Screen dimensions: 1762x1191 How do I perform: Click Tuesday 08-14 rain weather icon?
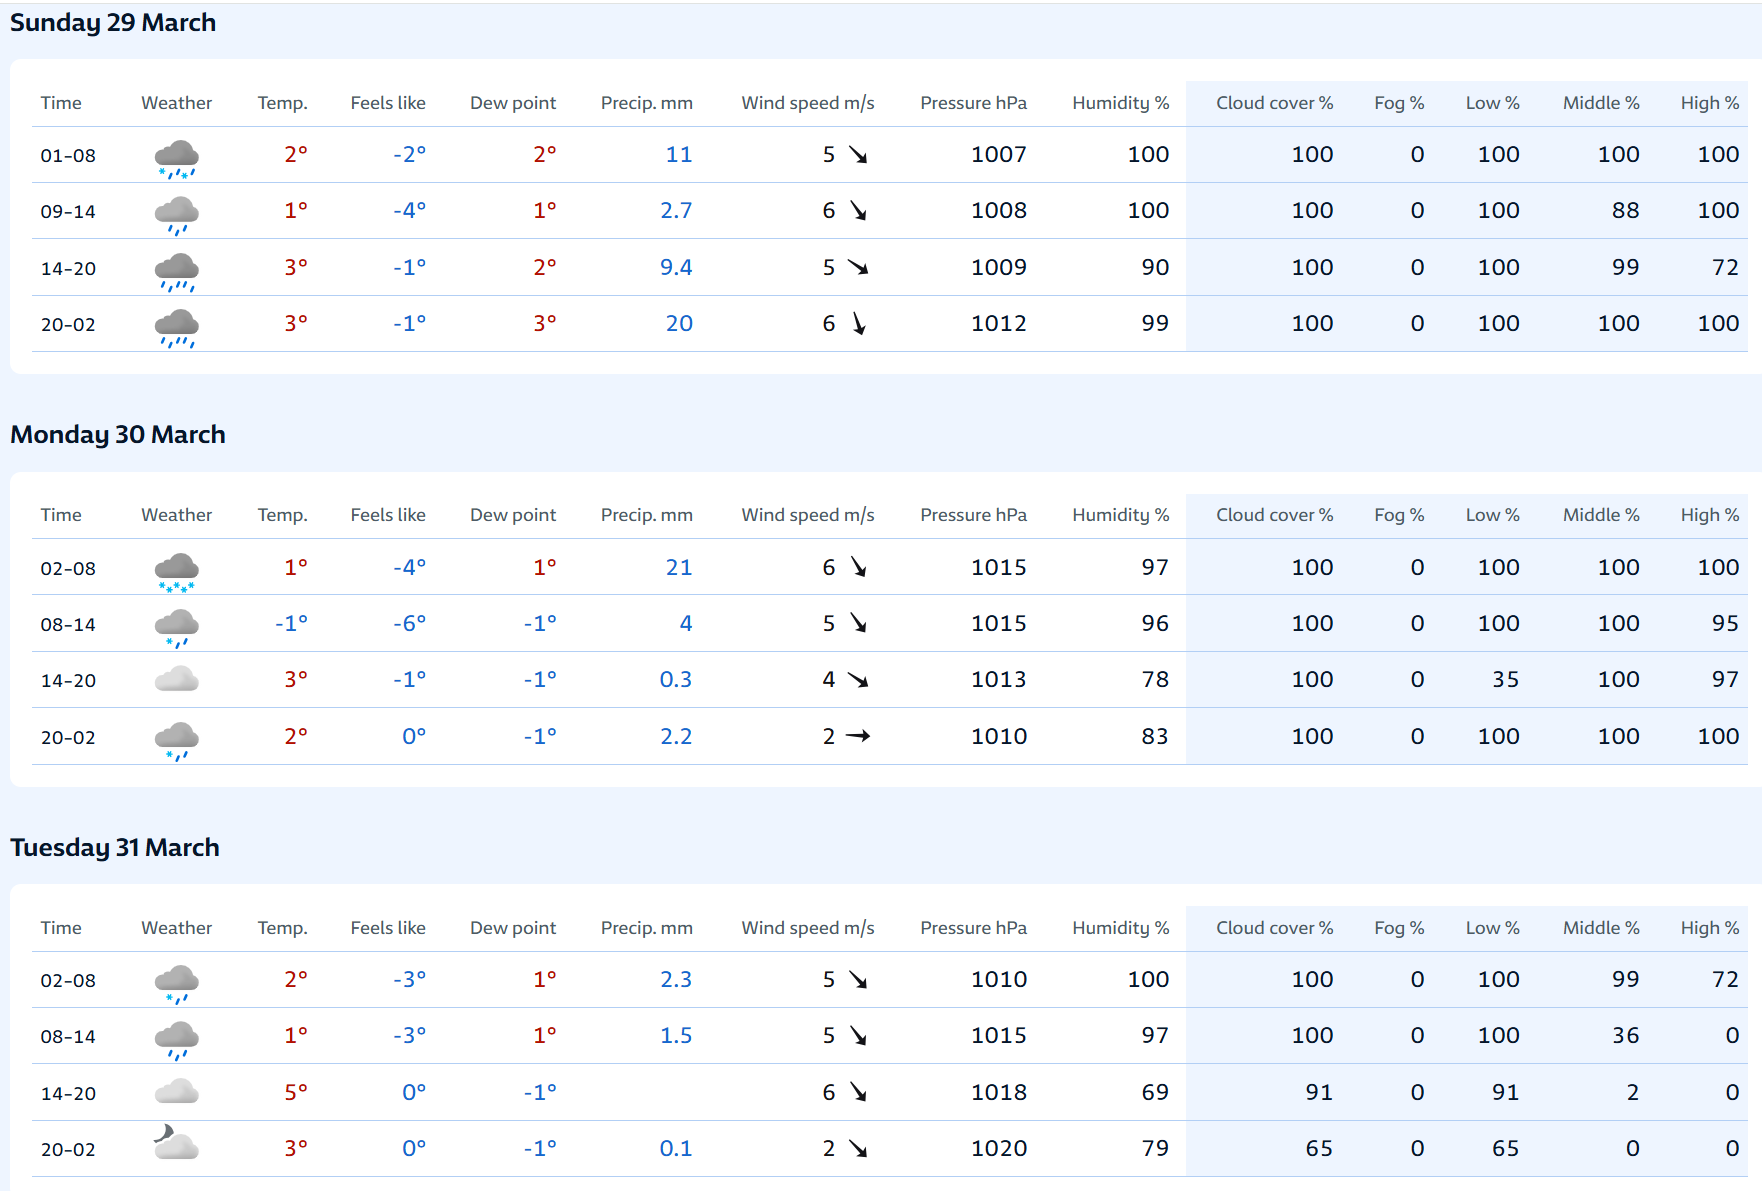point(176,1039)
